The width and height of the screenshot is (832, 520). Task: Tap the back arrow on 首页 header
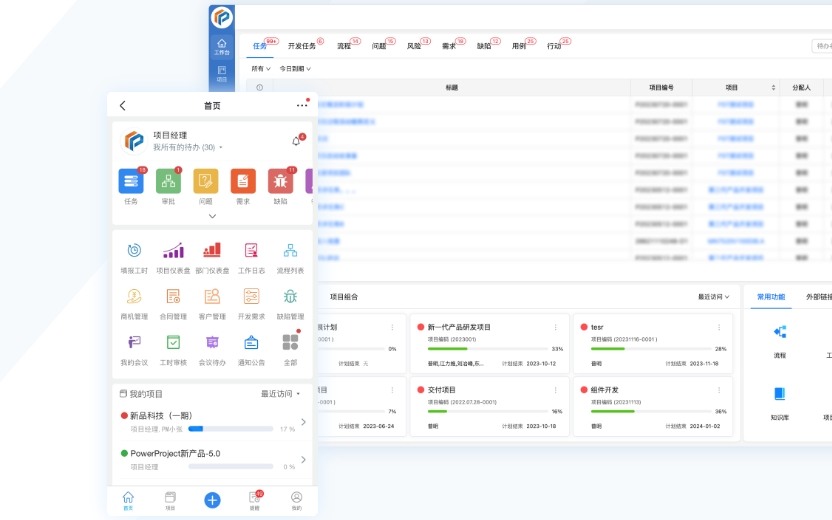point(123,105)
